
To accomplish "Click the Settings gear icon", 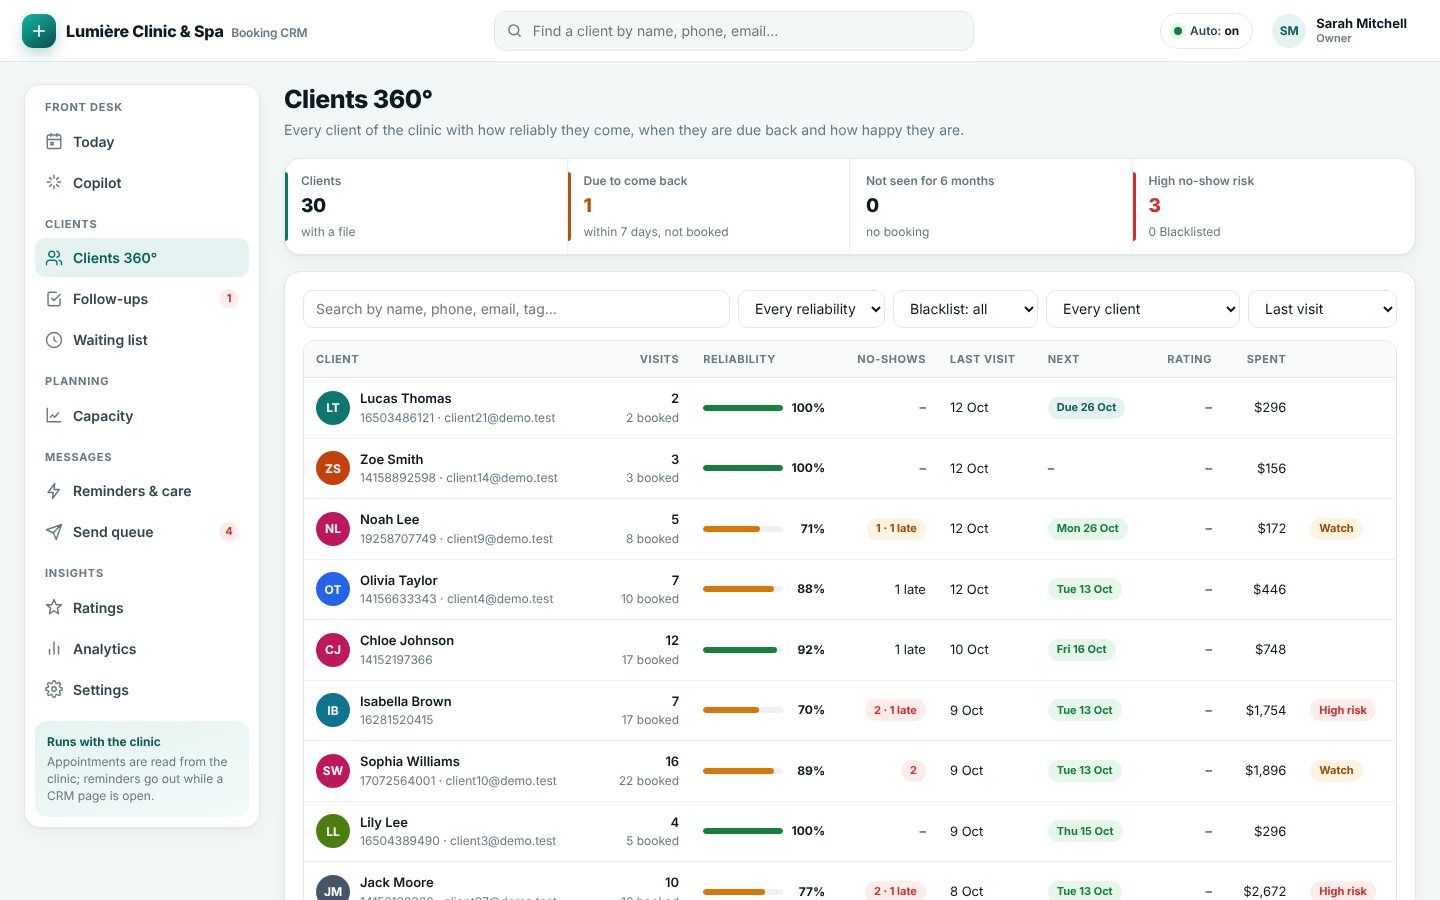I will point(54,690).
